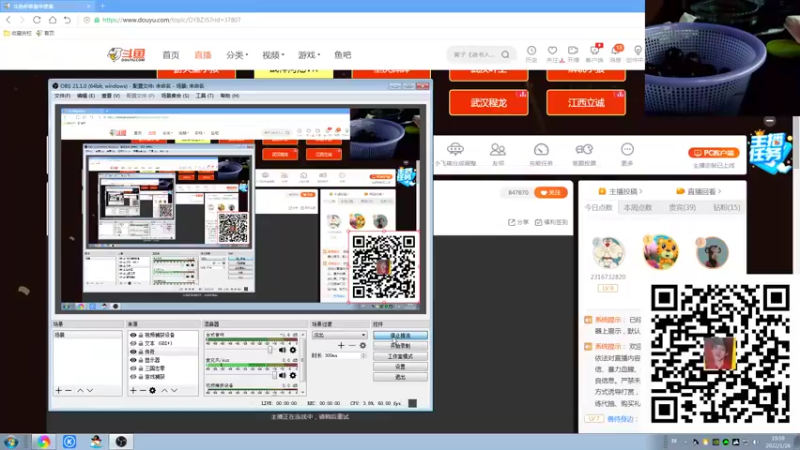Image resolution: width=800 pixels, height=450 pixels.
Task: Expand the 视频 navigation dropdown
Action: [x=273, y=55]
